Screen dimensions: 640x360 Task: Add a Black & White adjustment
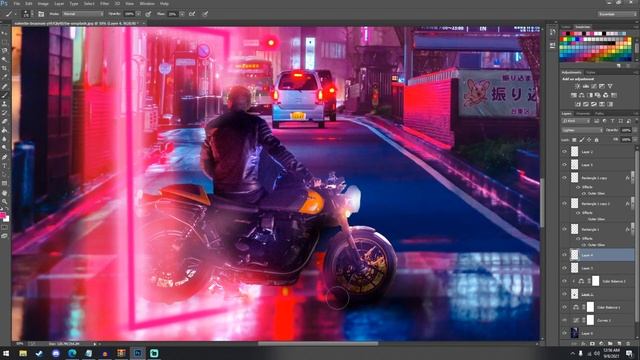[x=590, y=95]
